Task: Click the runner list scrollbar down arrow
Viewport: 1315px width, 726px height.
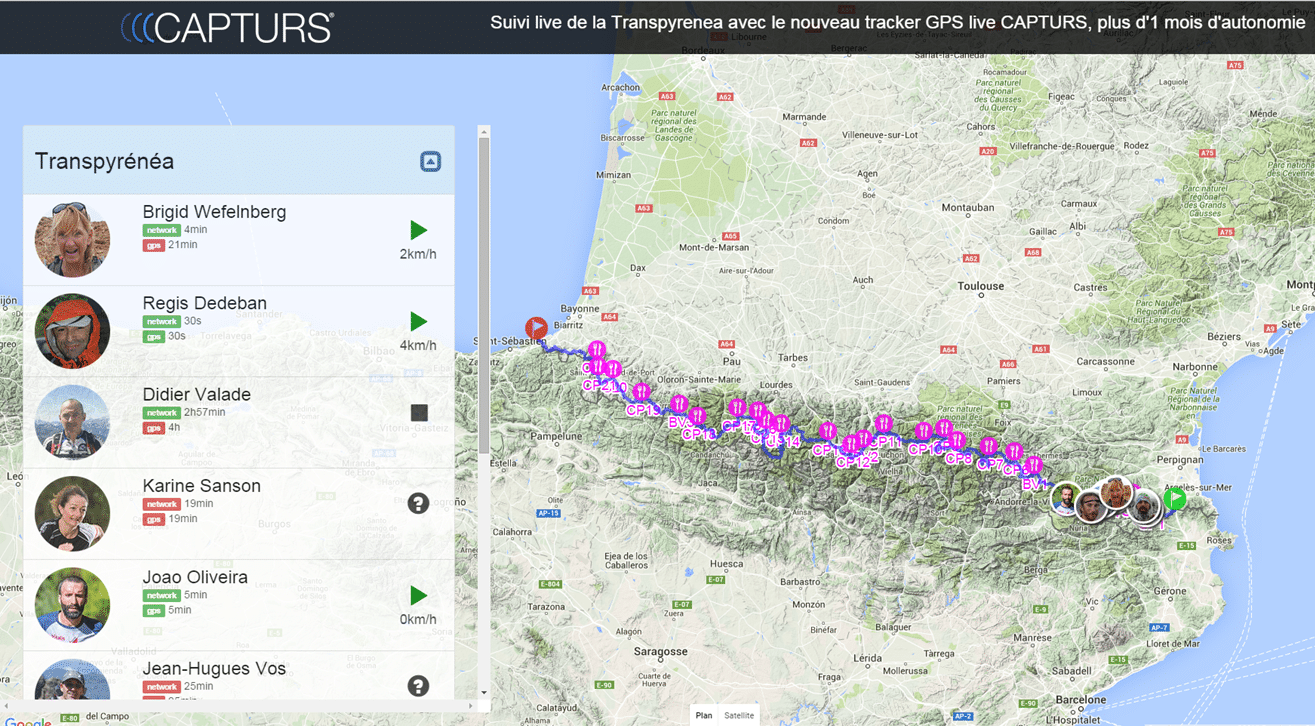Action: tap(484, 692)
